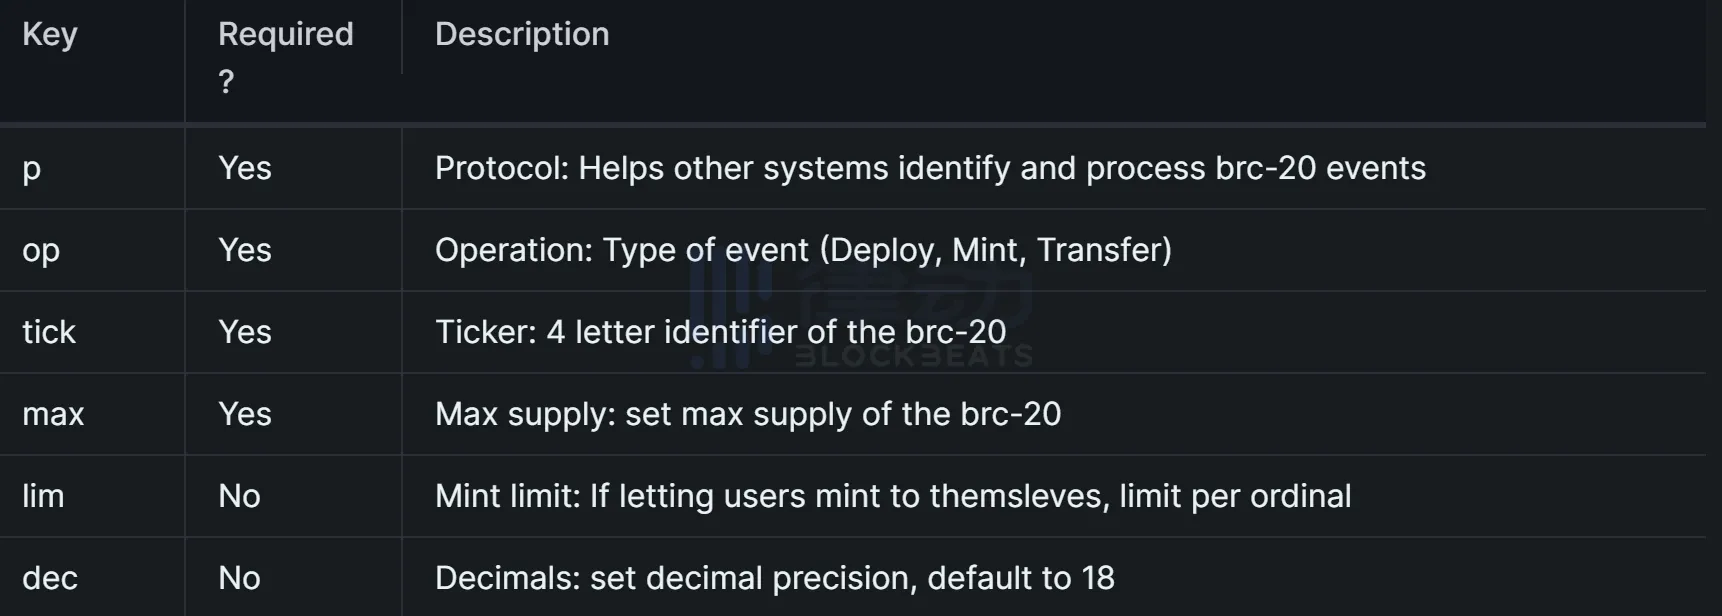1722x616 pixels.
Task: Click the Max supply description text
Action: coord(748,414)
